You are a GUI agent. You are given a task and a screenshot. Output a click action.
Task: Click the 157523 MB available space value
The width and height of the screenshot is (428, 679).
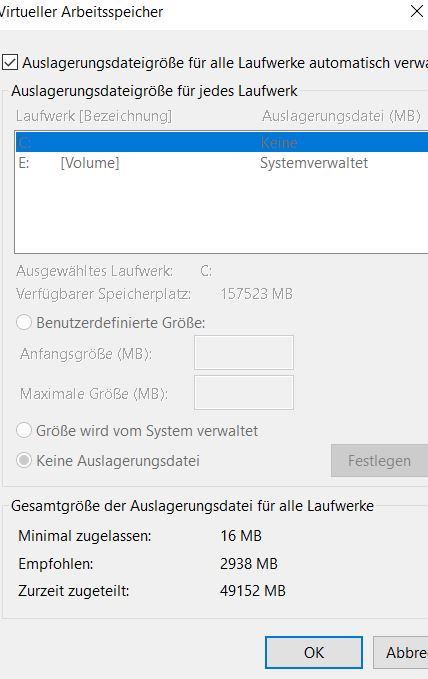coord(256,294)
